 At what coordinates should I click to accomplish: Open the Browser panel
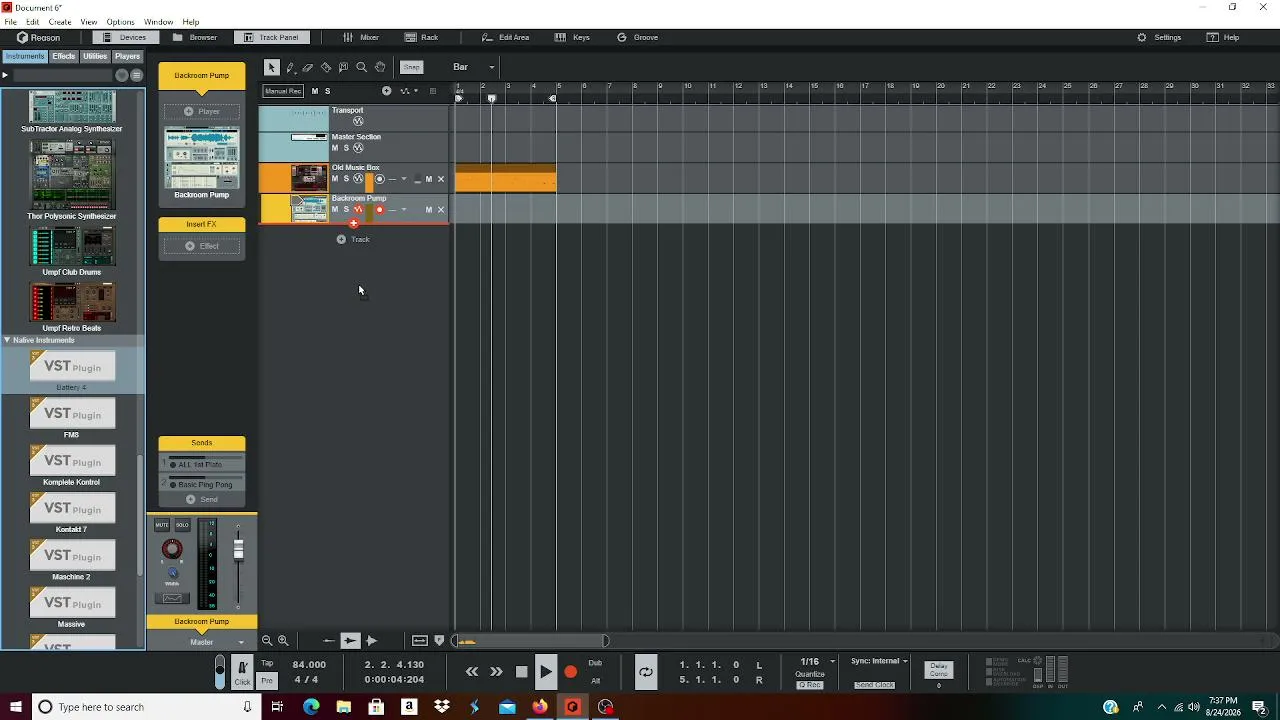195,37
